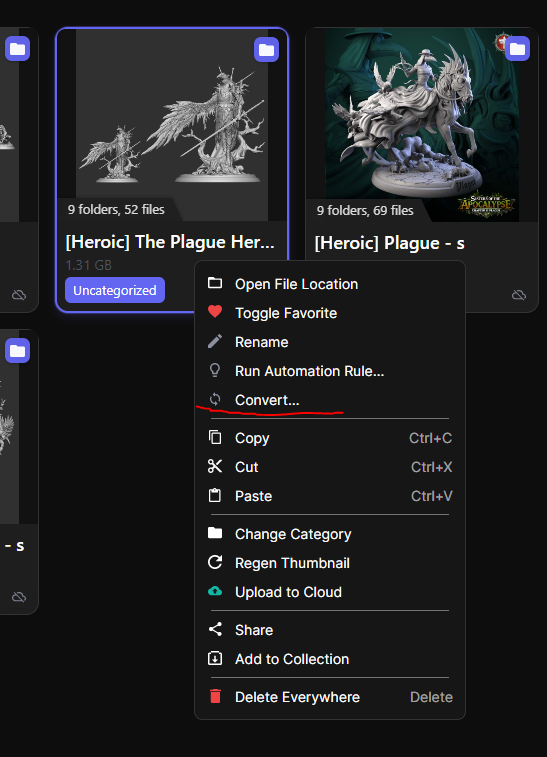Click the Add to Collection download-box icon
Image resolution: width=547 pixels, height=757 pixels.
point(215,659)
